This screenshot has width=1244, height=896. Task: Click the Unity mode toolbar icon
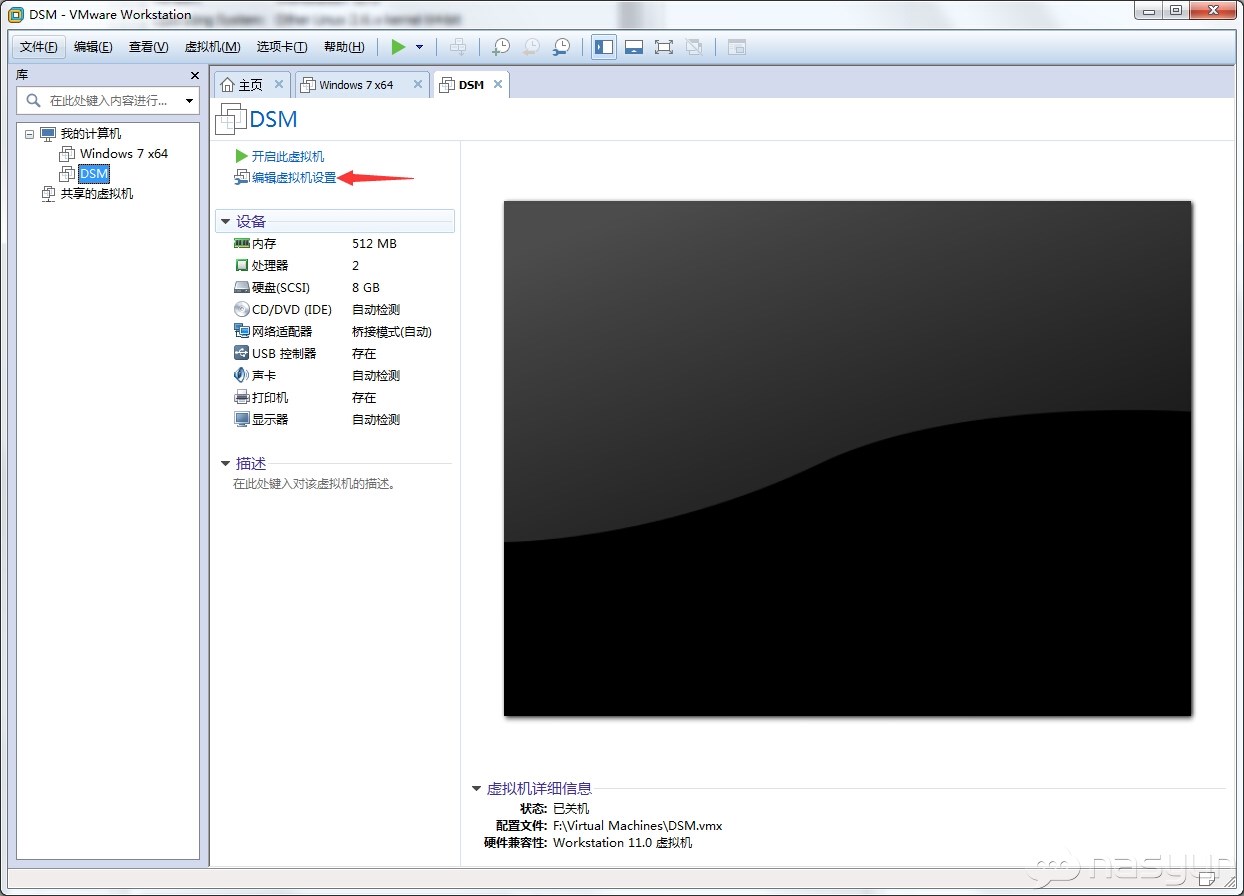coord(695,47)
